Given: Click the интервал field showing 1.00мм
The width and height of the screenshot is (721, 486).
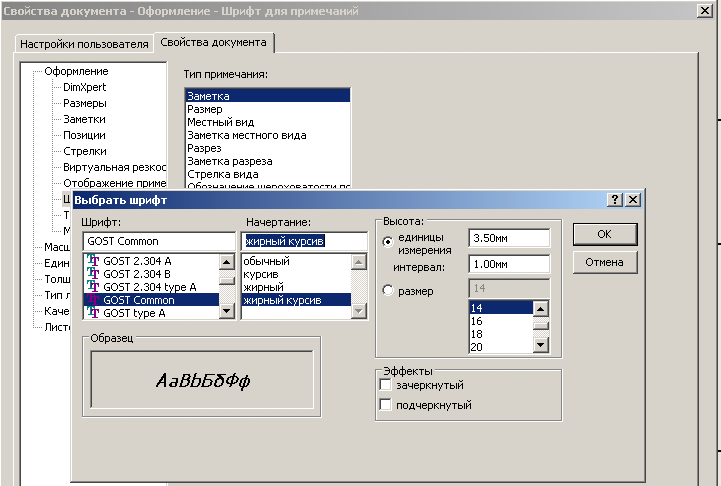Looking at the screenshot, I should (x=509, y=264).
